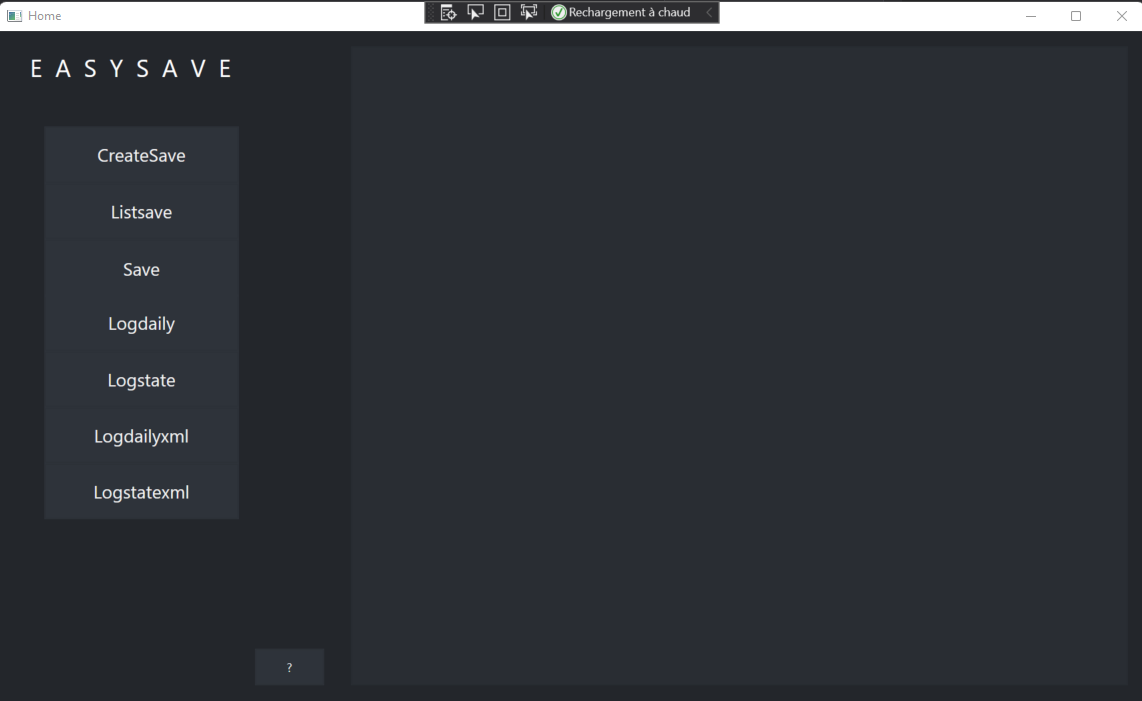Viewport: 1142px width, 701px height.
Task: Select Listsave in the sidebar
Action: [x=141, y=212]
